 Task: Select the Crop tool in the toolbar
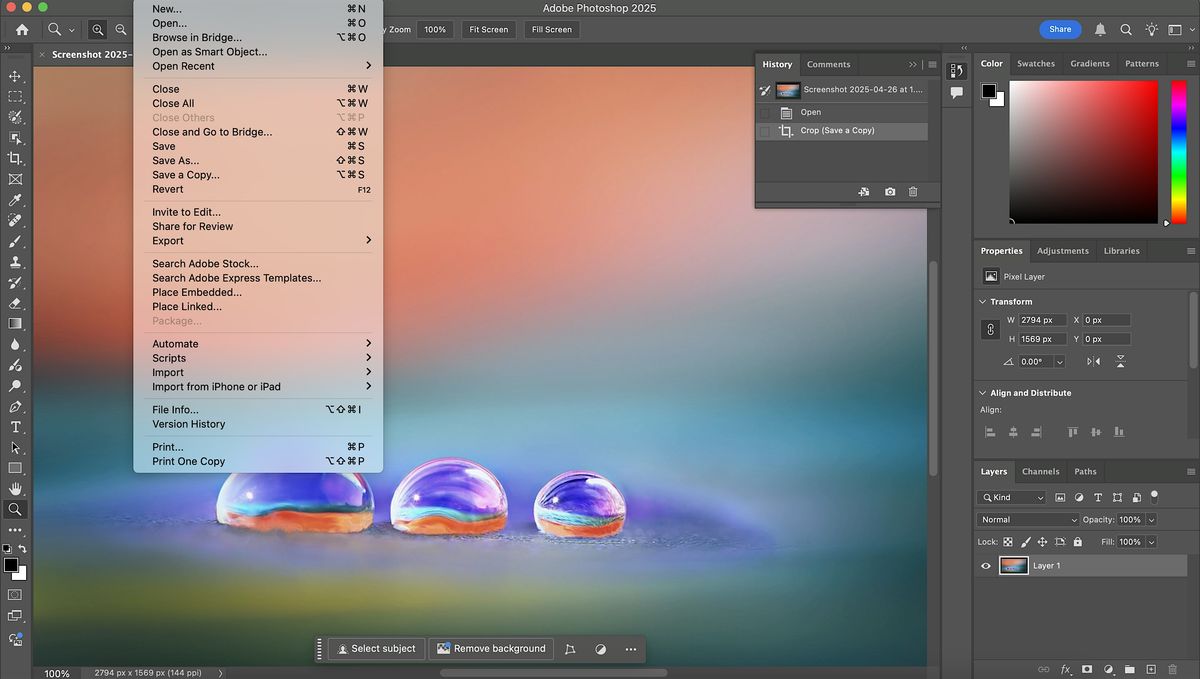tap(15, 158)
